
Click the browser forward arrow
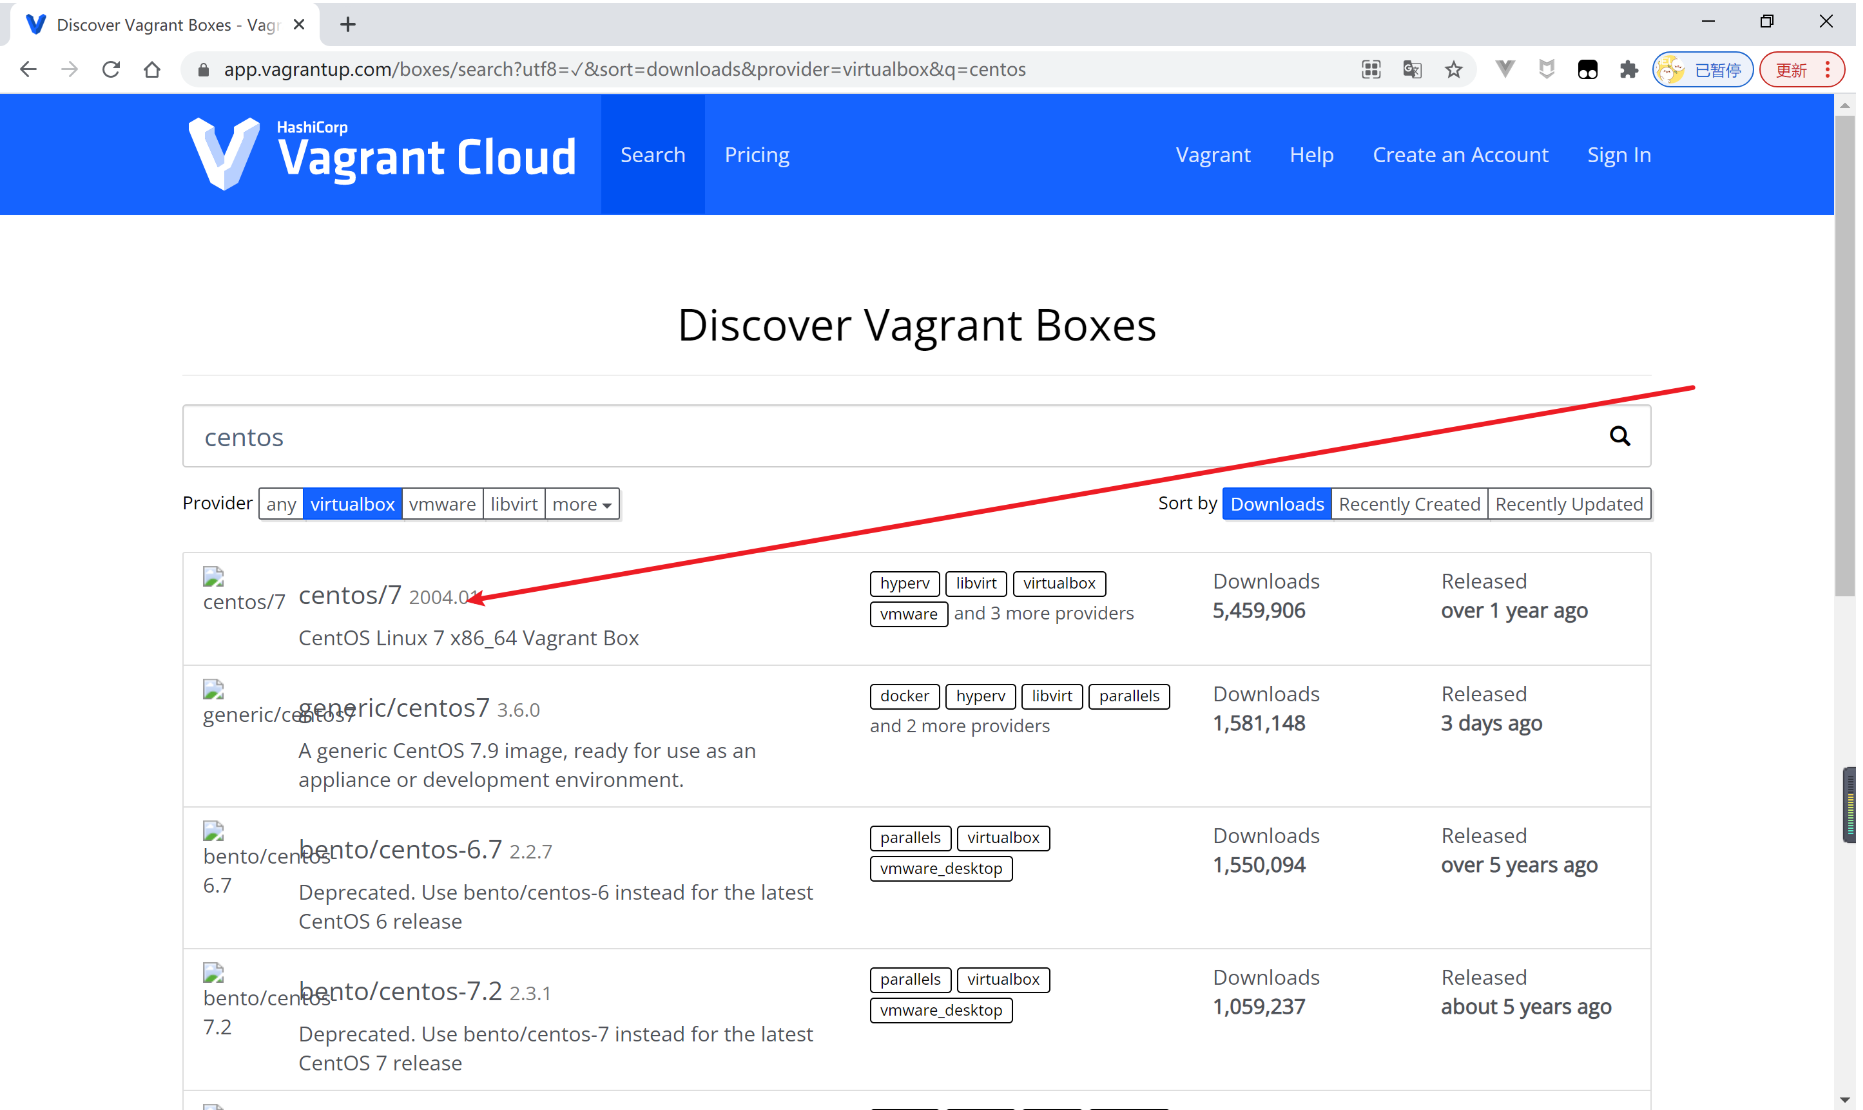[69, 69]
